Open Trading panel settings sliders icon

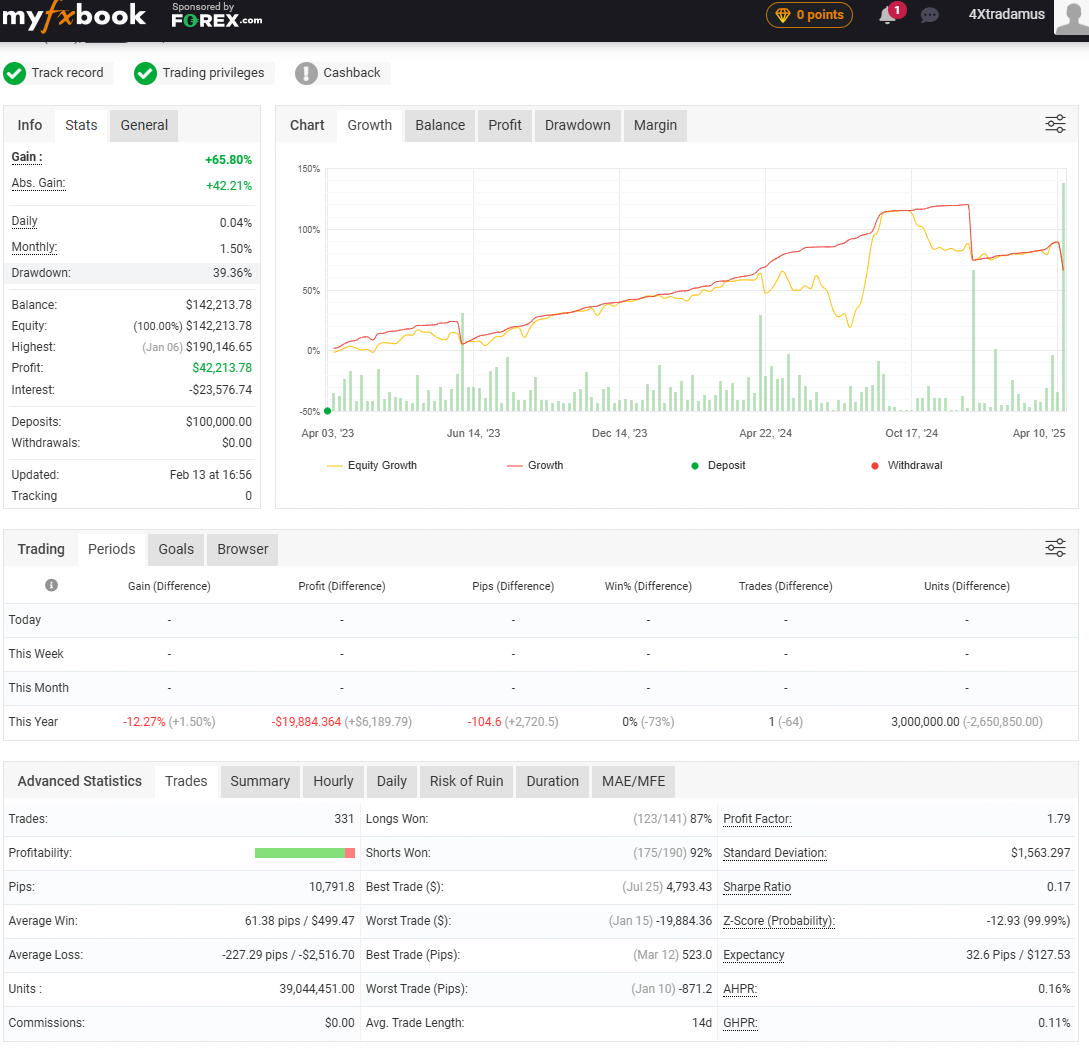point(1055,548)
